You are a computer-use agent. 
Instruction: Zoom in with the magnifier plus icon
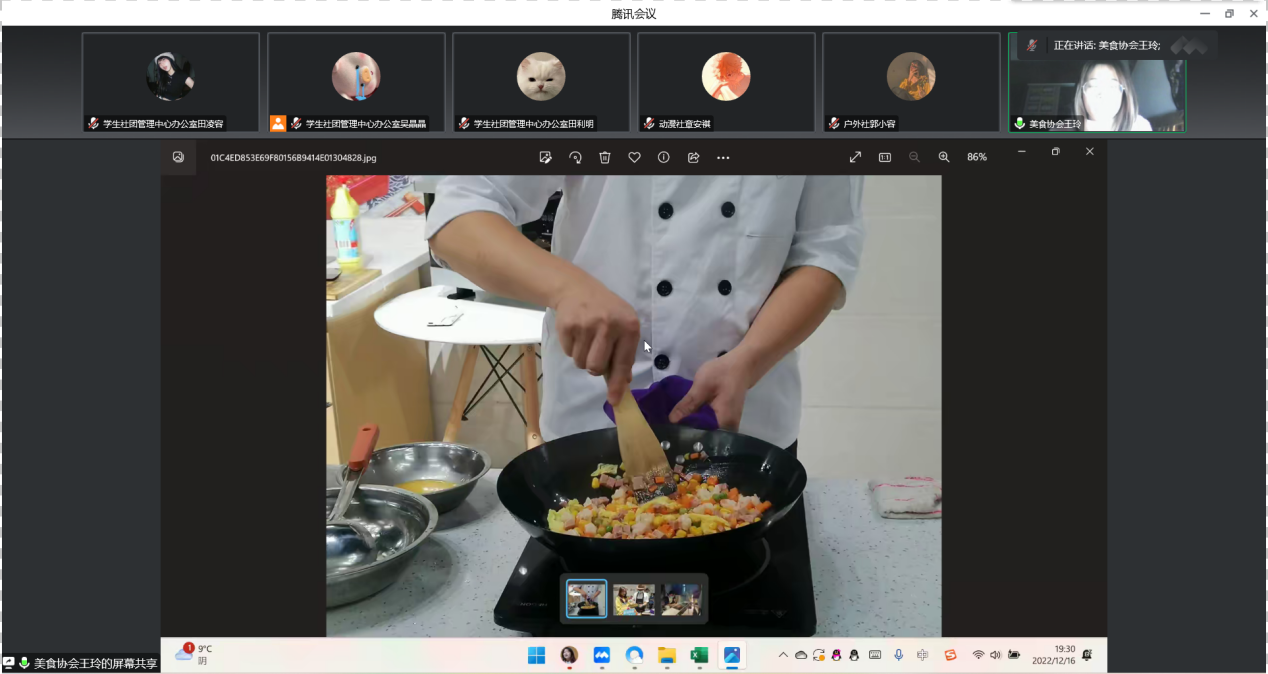944,157
